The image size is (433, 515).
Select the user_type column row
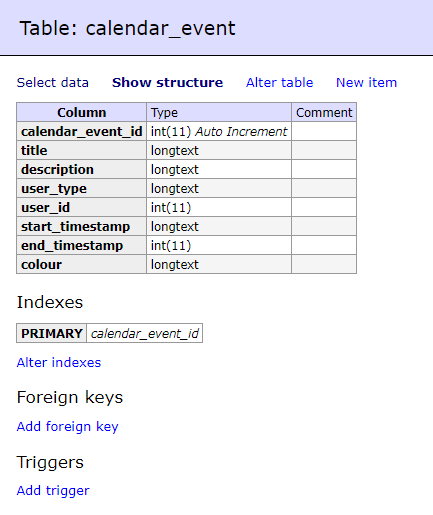pos(186,188)
